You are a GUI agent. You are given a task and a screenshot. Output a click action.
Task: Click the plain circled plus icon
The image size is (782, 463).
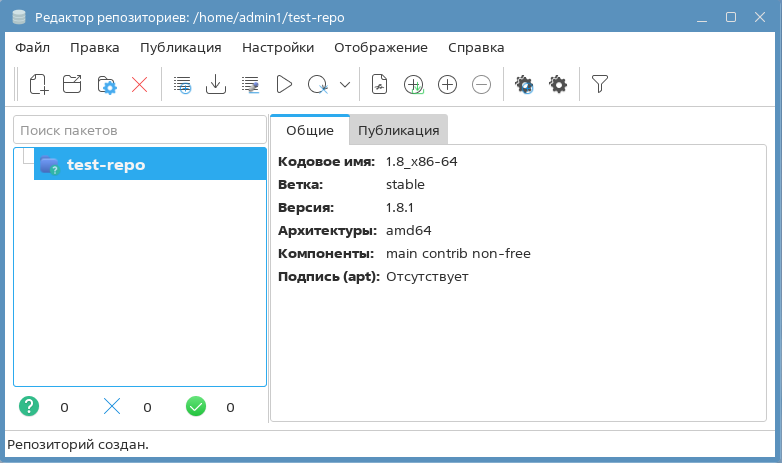click(x=448, y=85)
